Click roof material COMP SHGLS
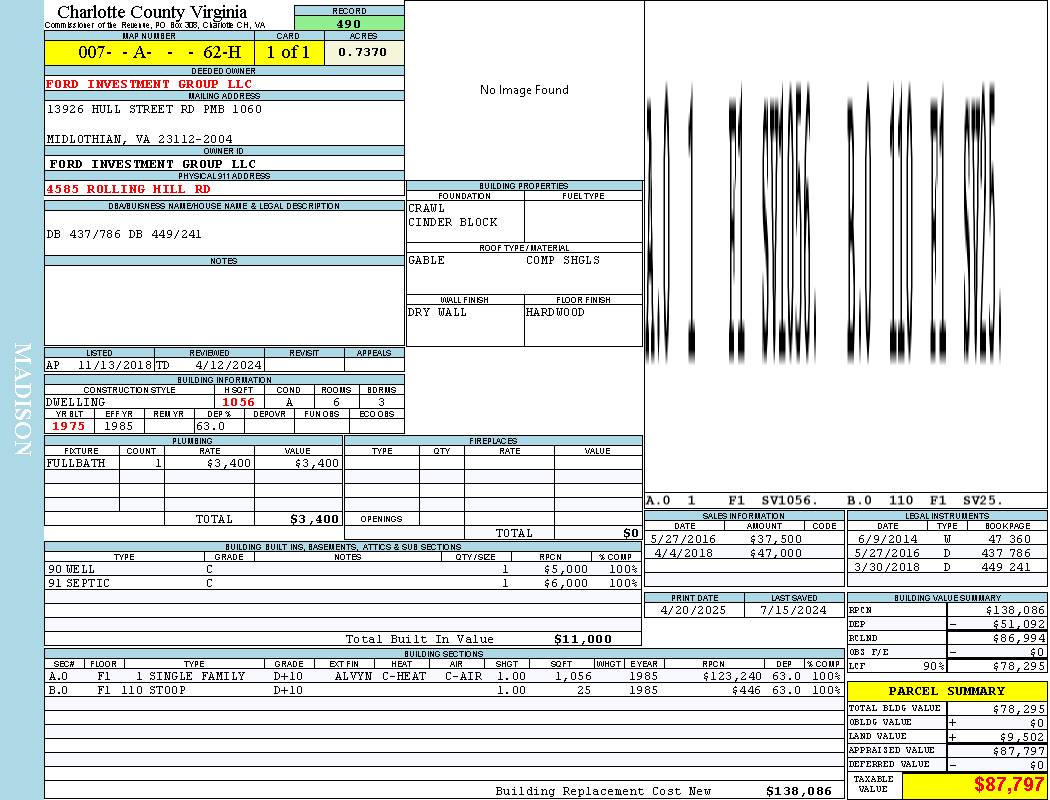1050x800 pixels. pyautogui.click(x=562, y=260)
